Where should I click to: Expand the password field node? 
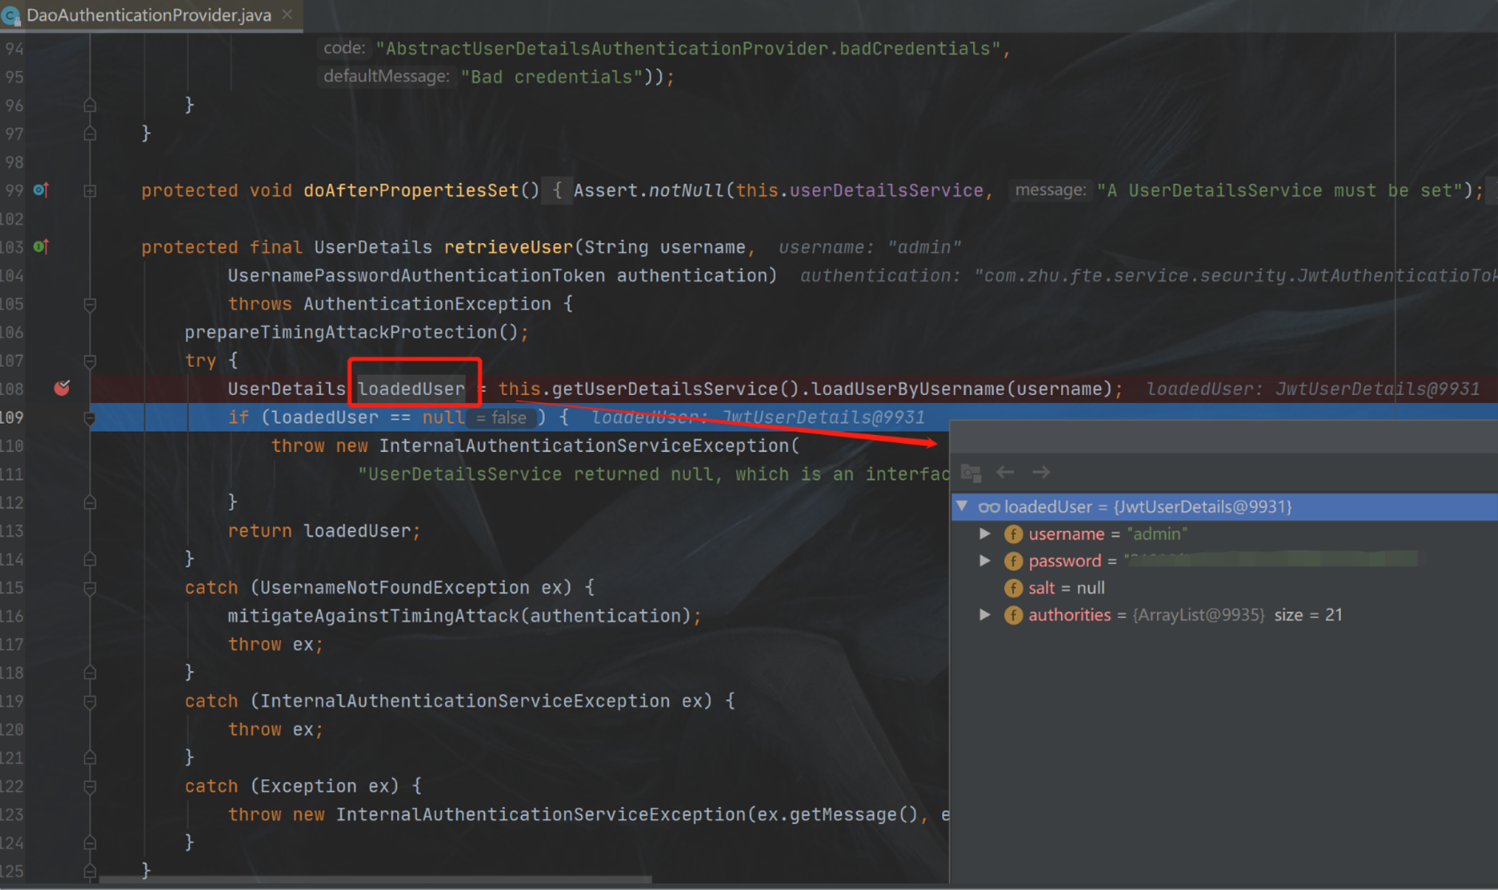coord(985,561)
